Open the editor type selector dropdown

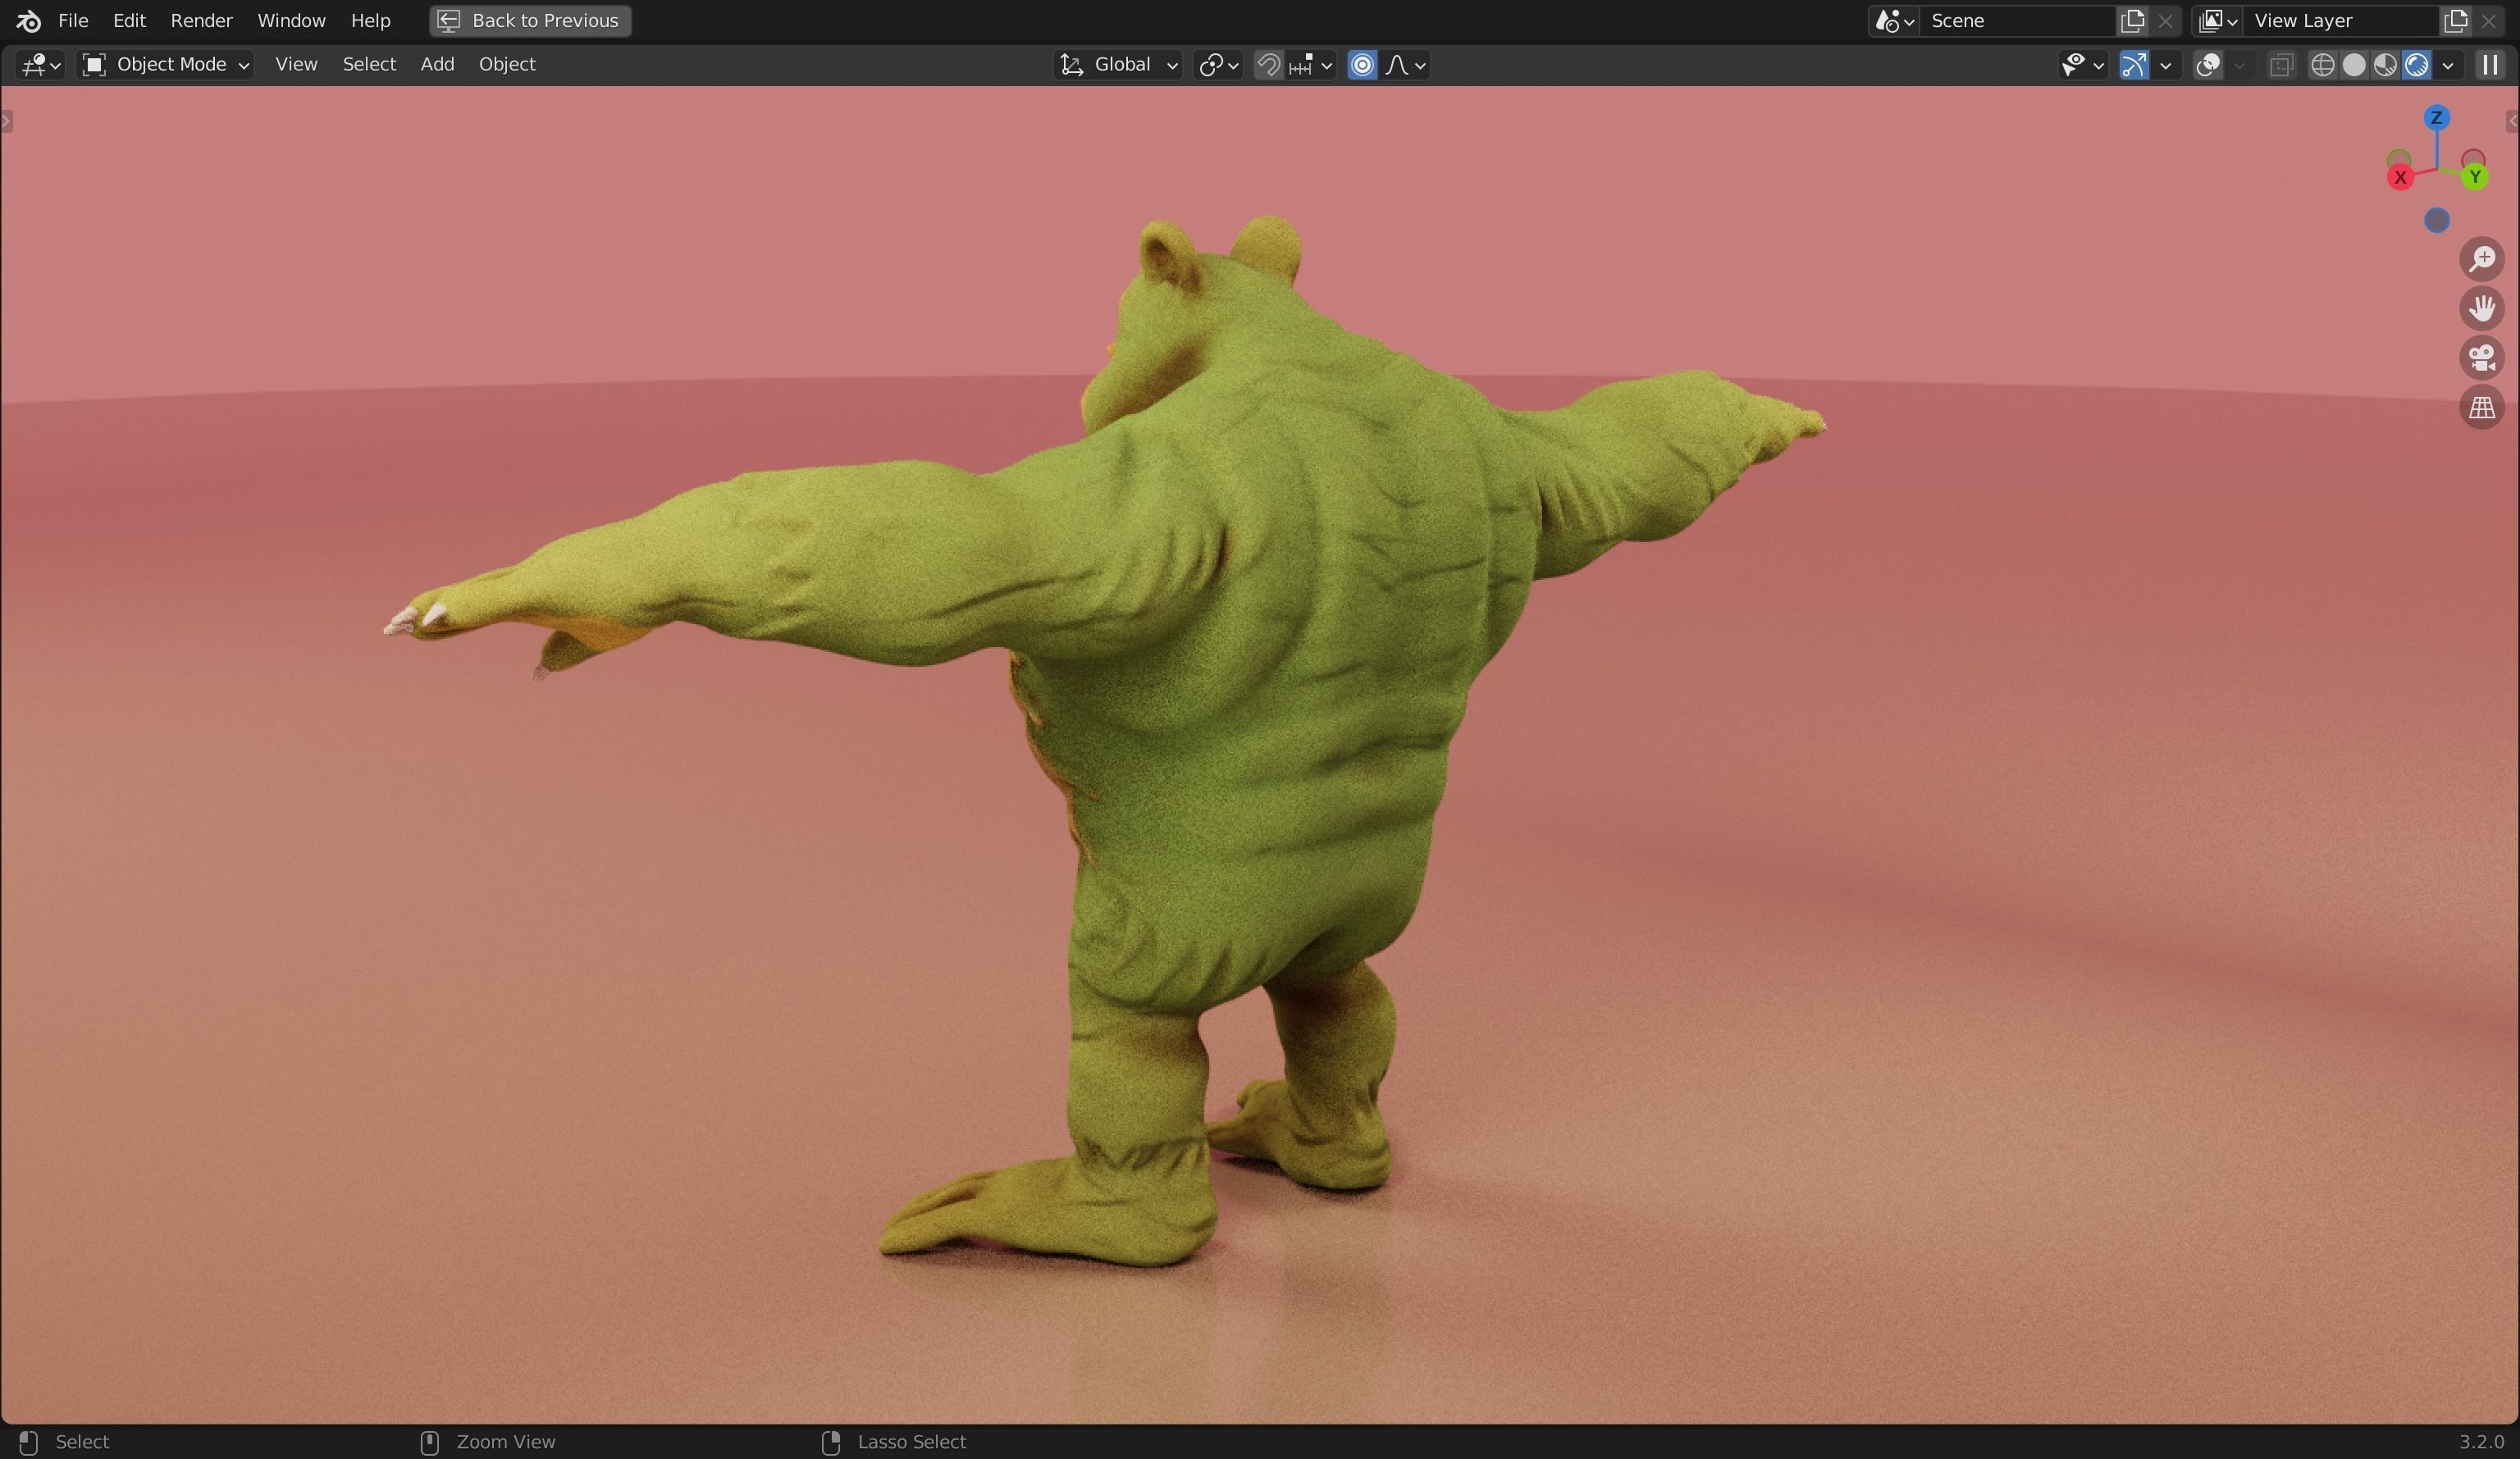pos(40,64)
